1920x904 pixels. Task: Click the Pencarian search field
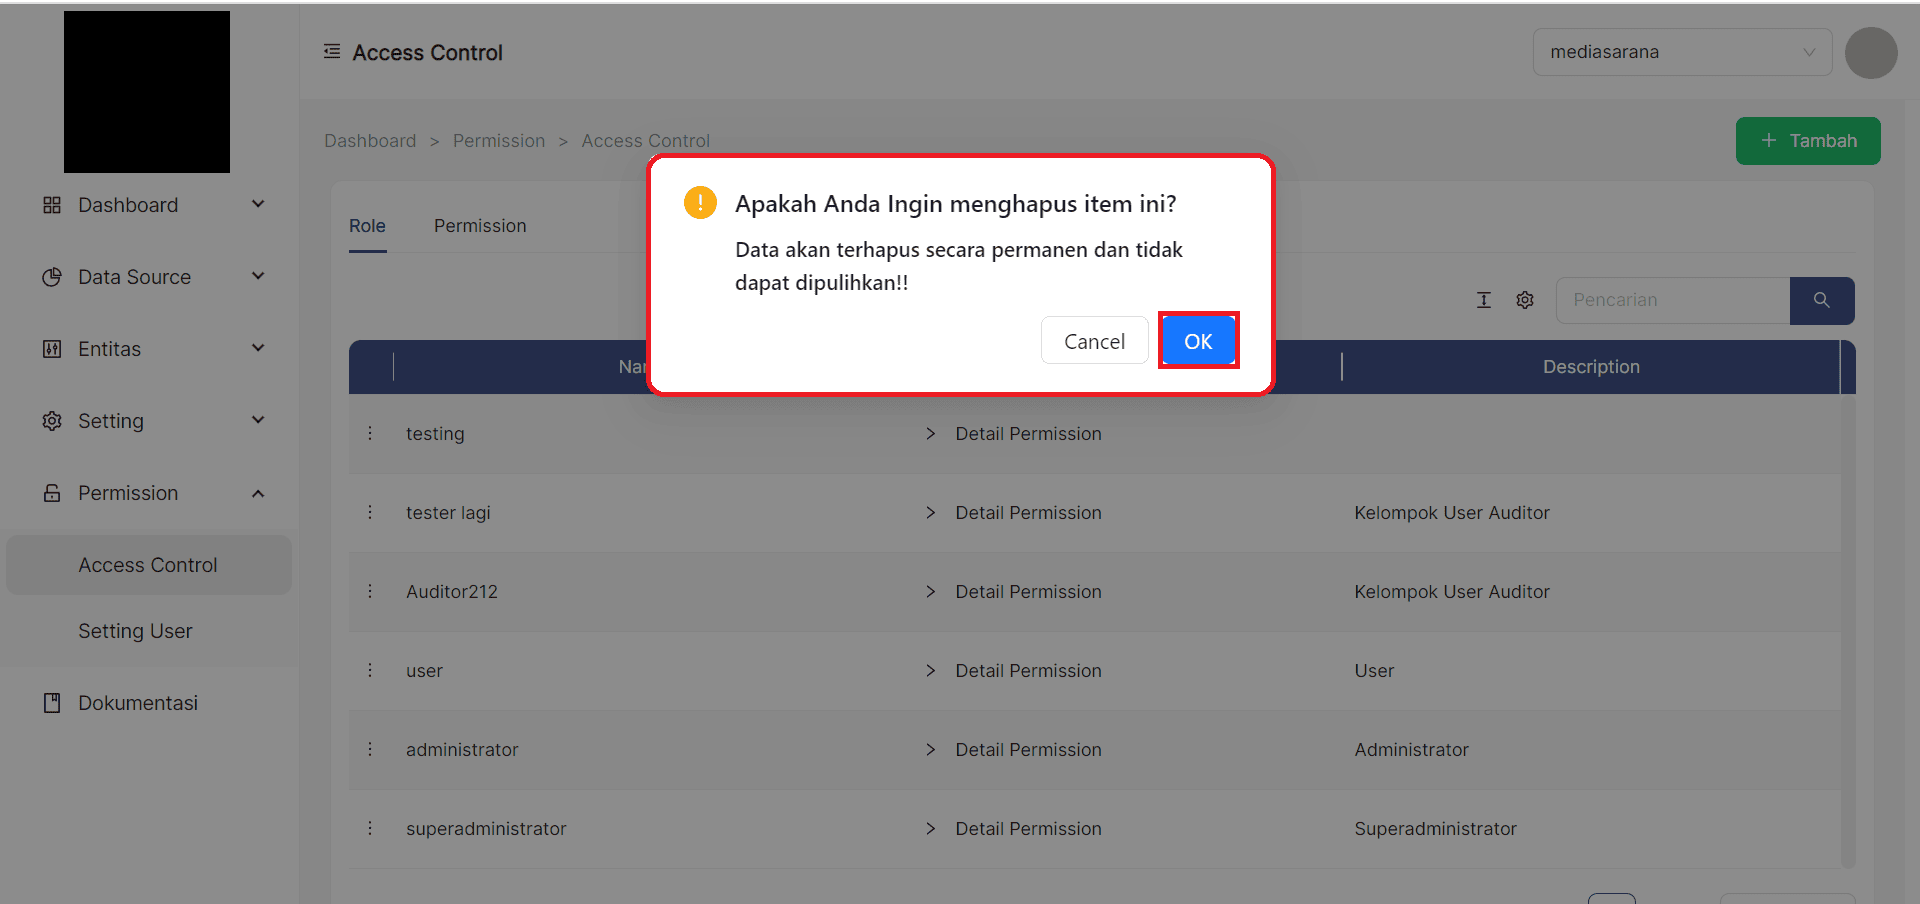[1672, 300]
